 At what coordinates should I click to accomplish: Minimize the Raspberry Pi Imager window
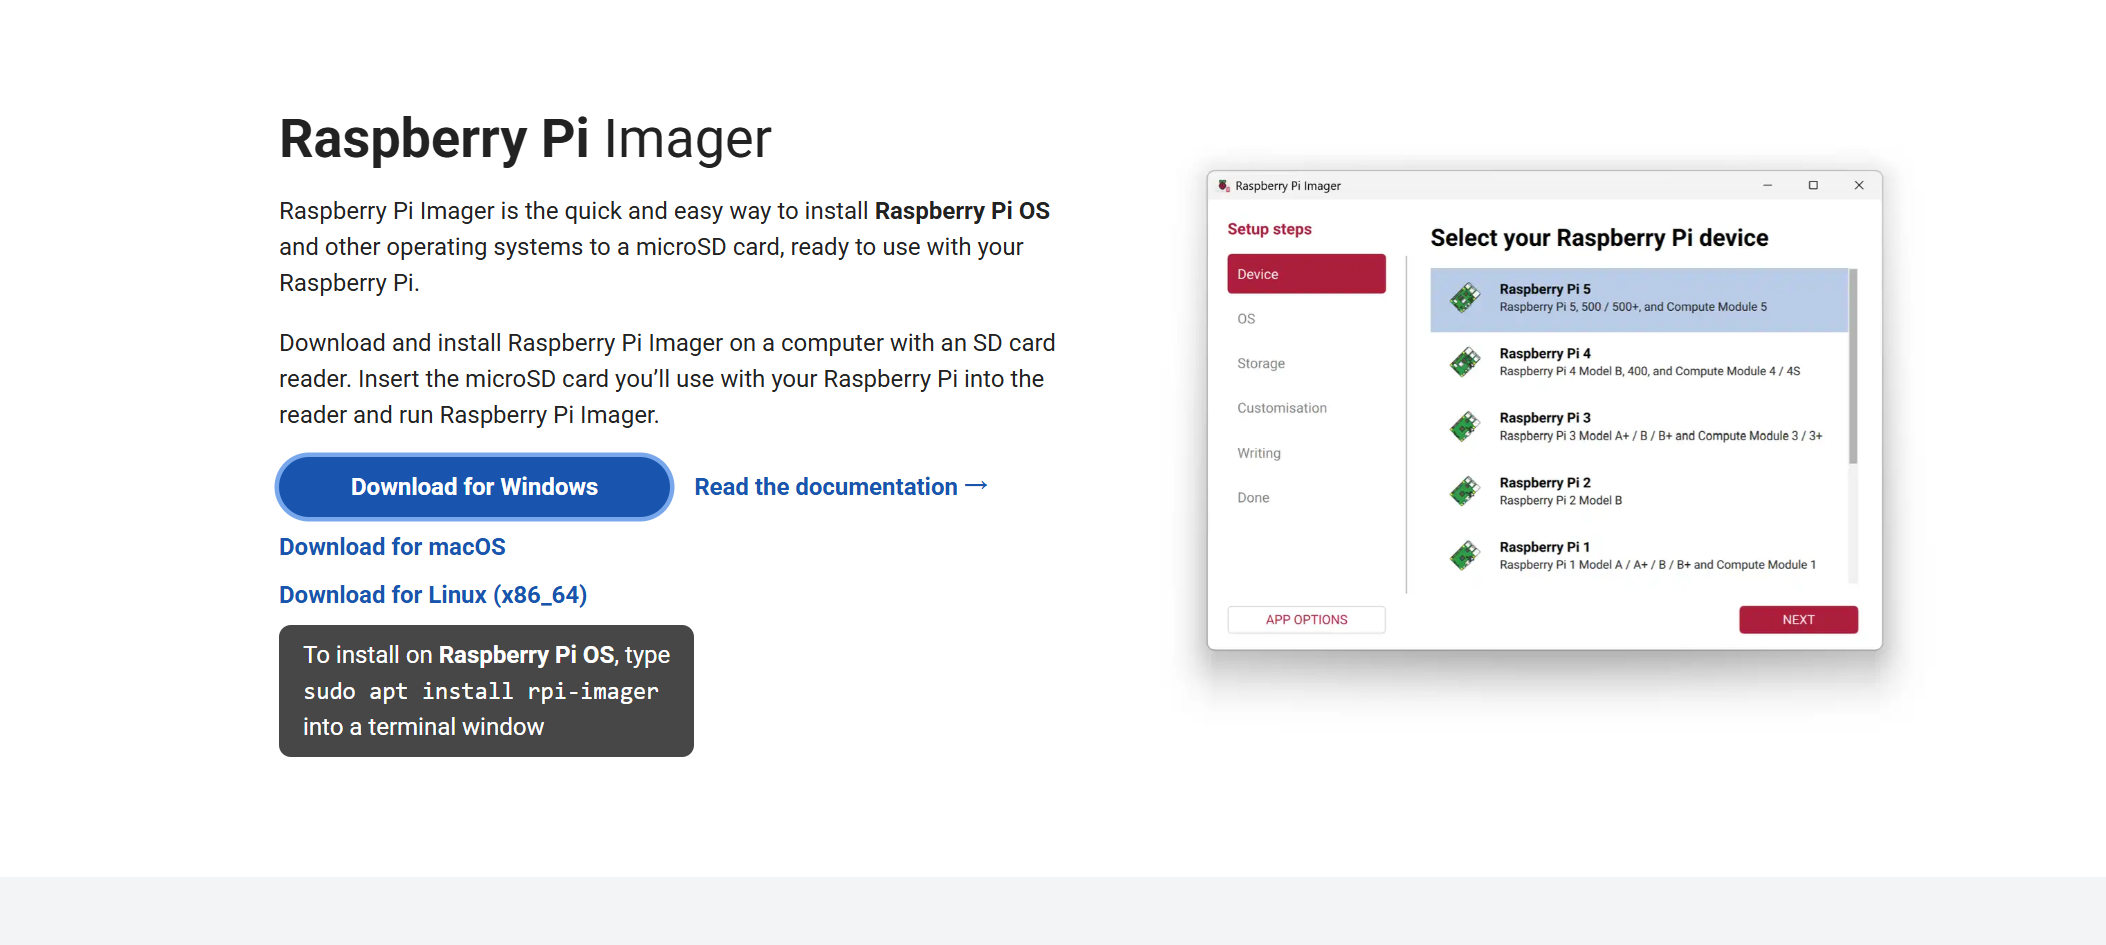1767,186
